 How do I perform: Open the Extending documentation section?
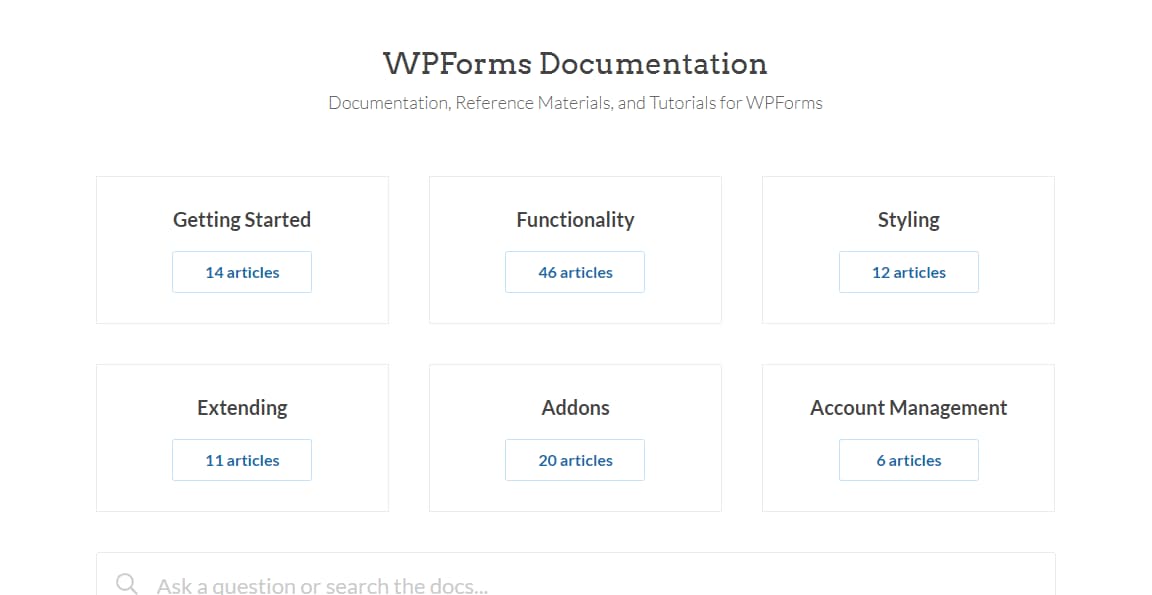click(242, 437)
